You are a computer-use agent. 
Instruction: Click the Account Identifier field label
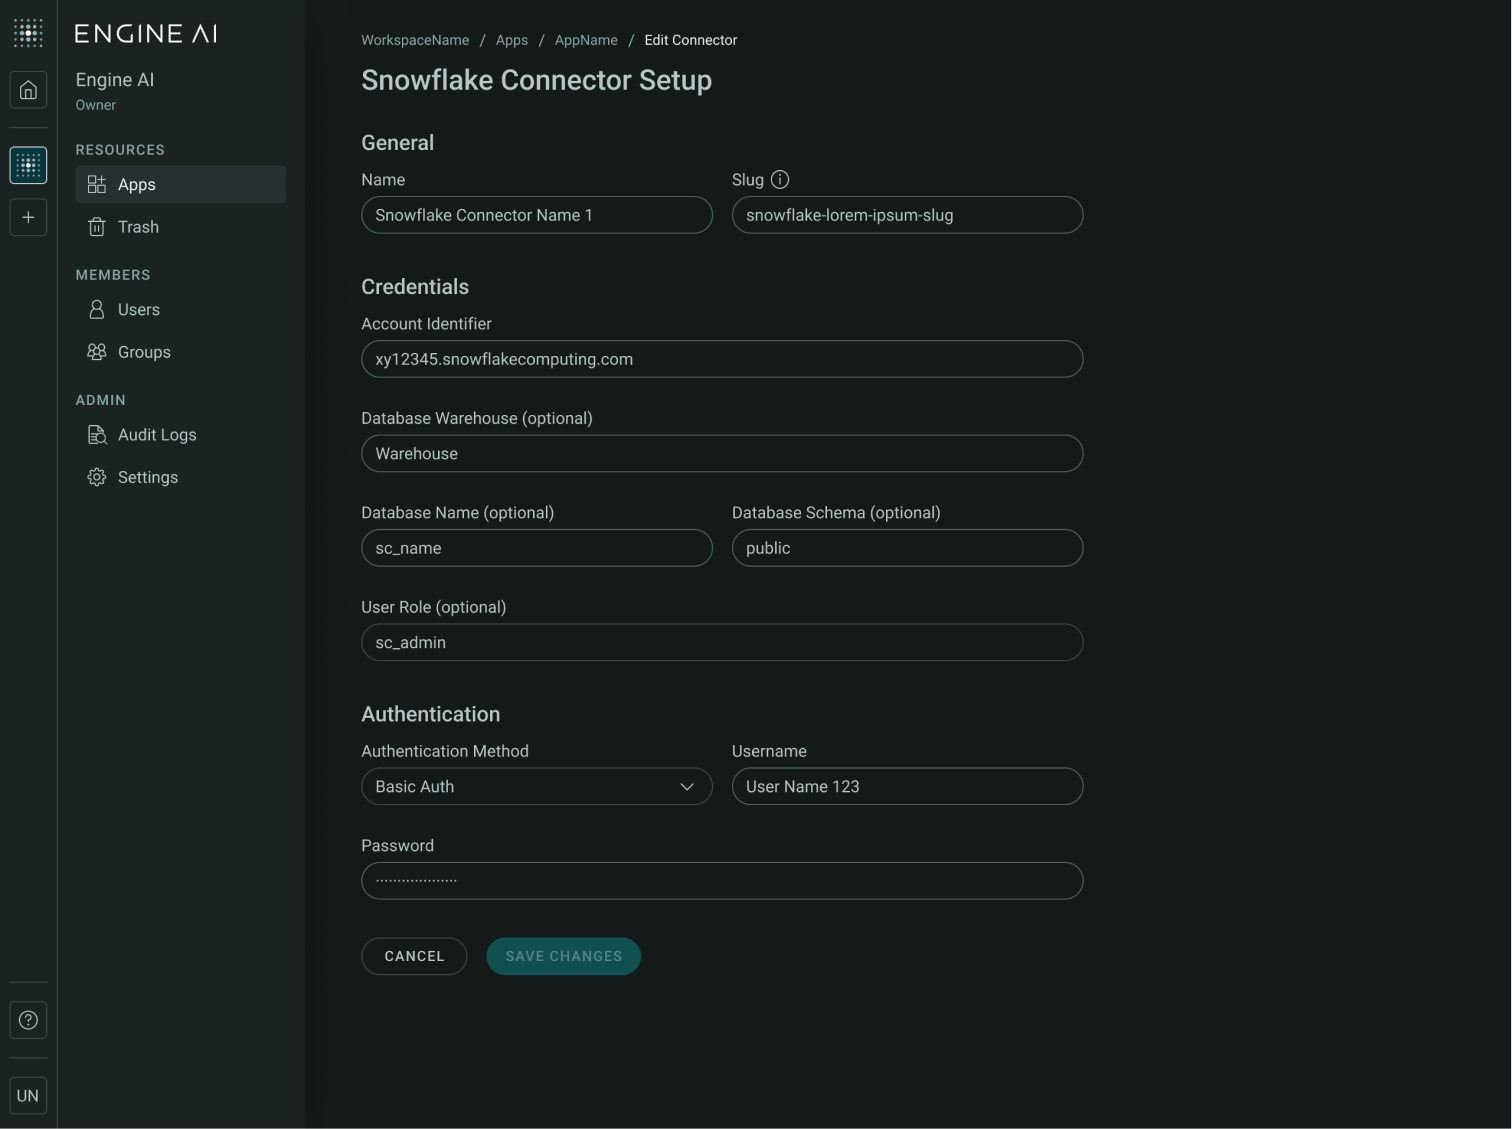[x=427, y=324]
